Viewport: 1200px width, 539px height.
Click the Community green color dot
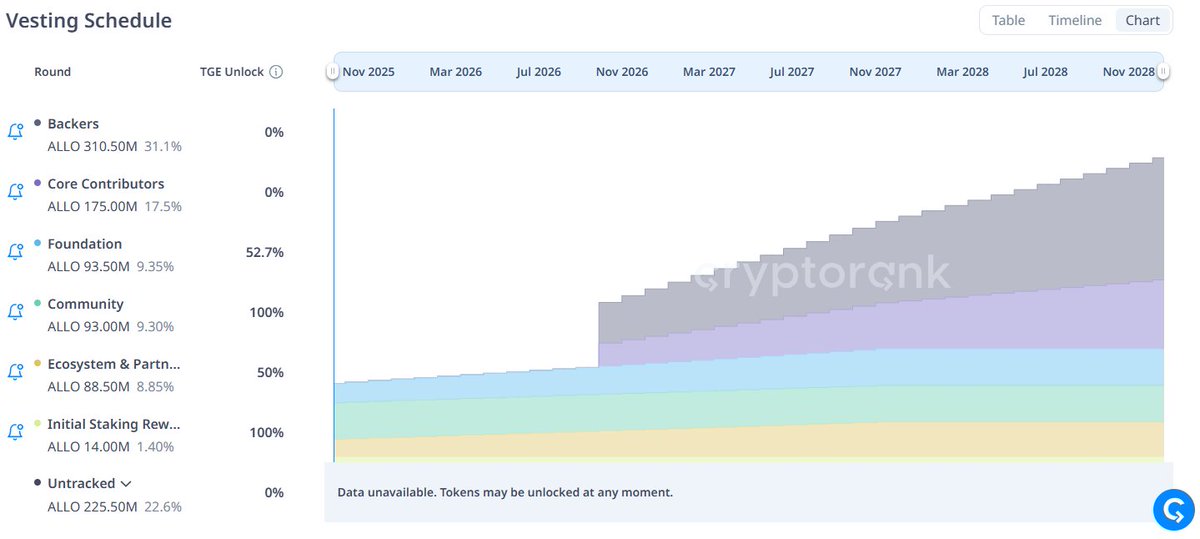click(x=38, y=303)
